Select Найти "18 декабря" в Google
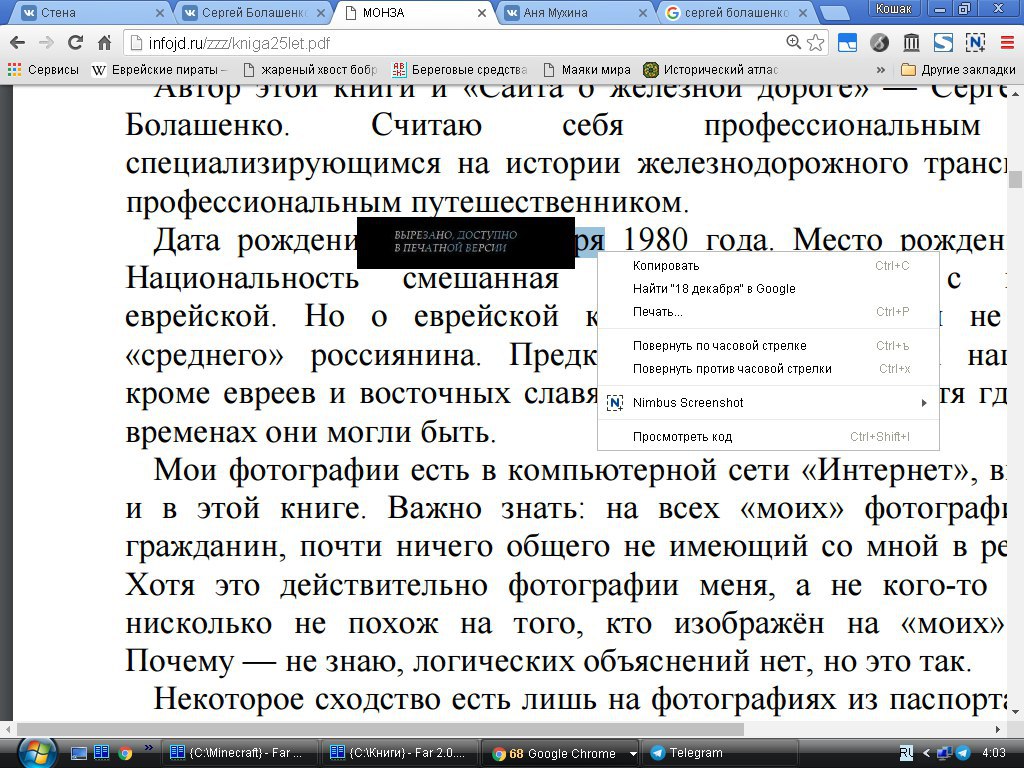The width and height of the screenshot is (1024, 768). (x=768, y=289)
